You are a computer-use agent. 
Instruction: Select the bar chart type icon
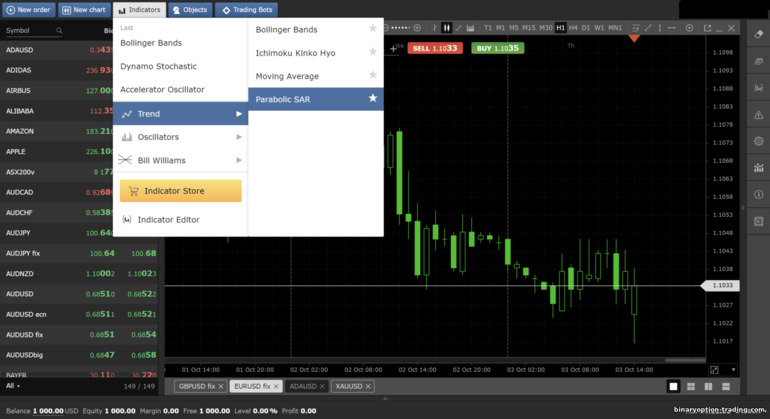435,28
